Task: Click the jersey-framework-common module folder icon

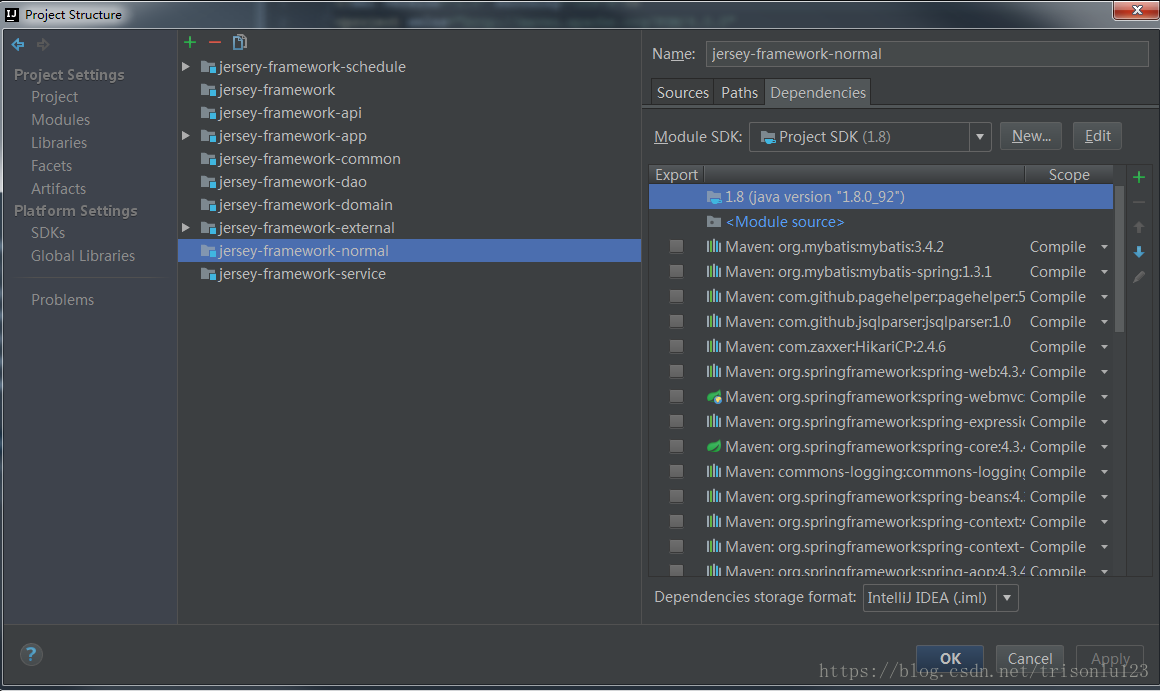Action: click(x=209, y=159)
